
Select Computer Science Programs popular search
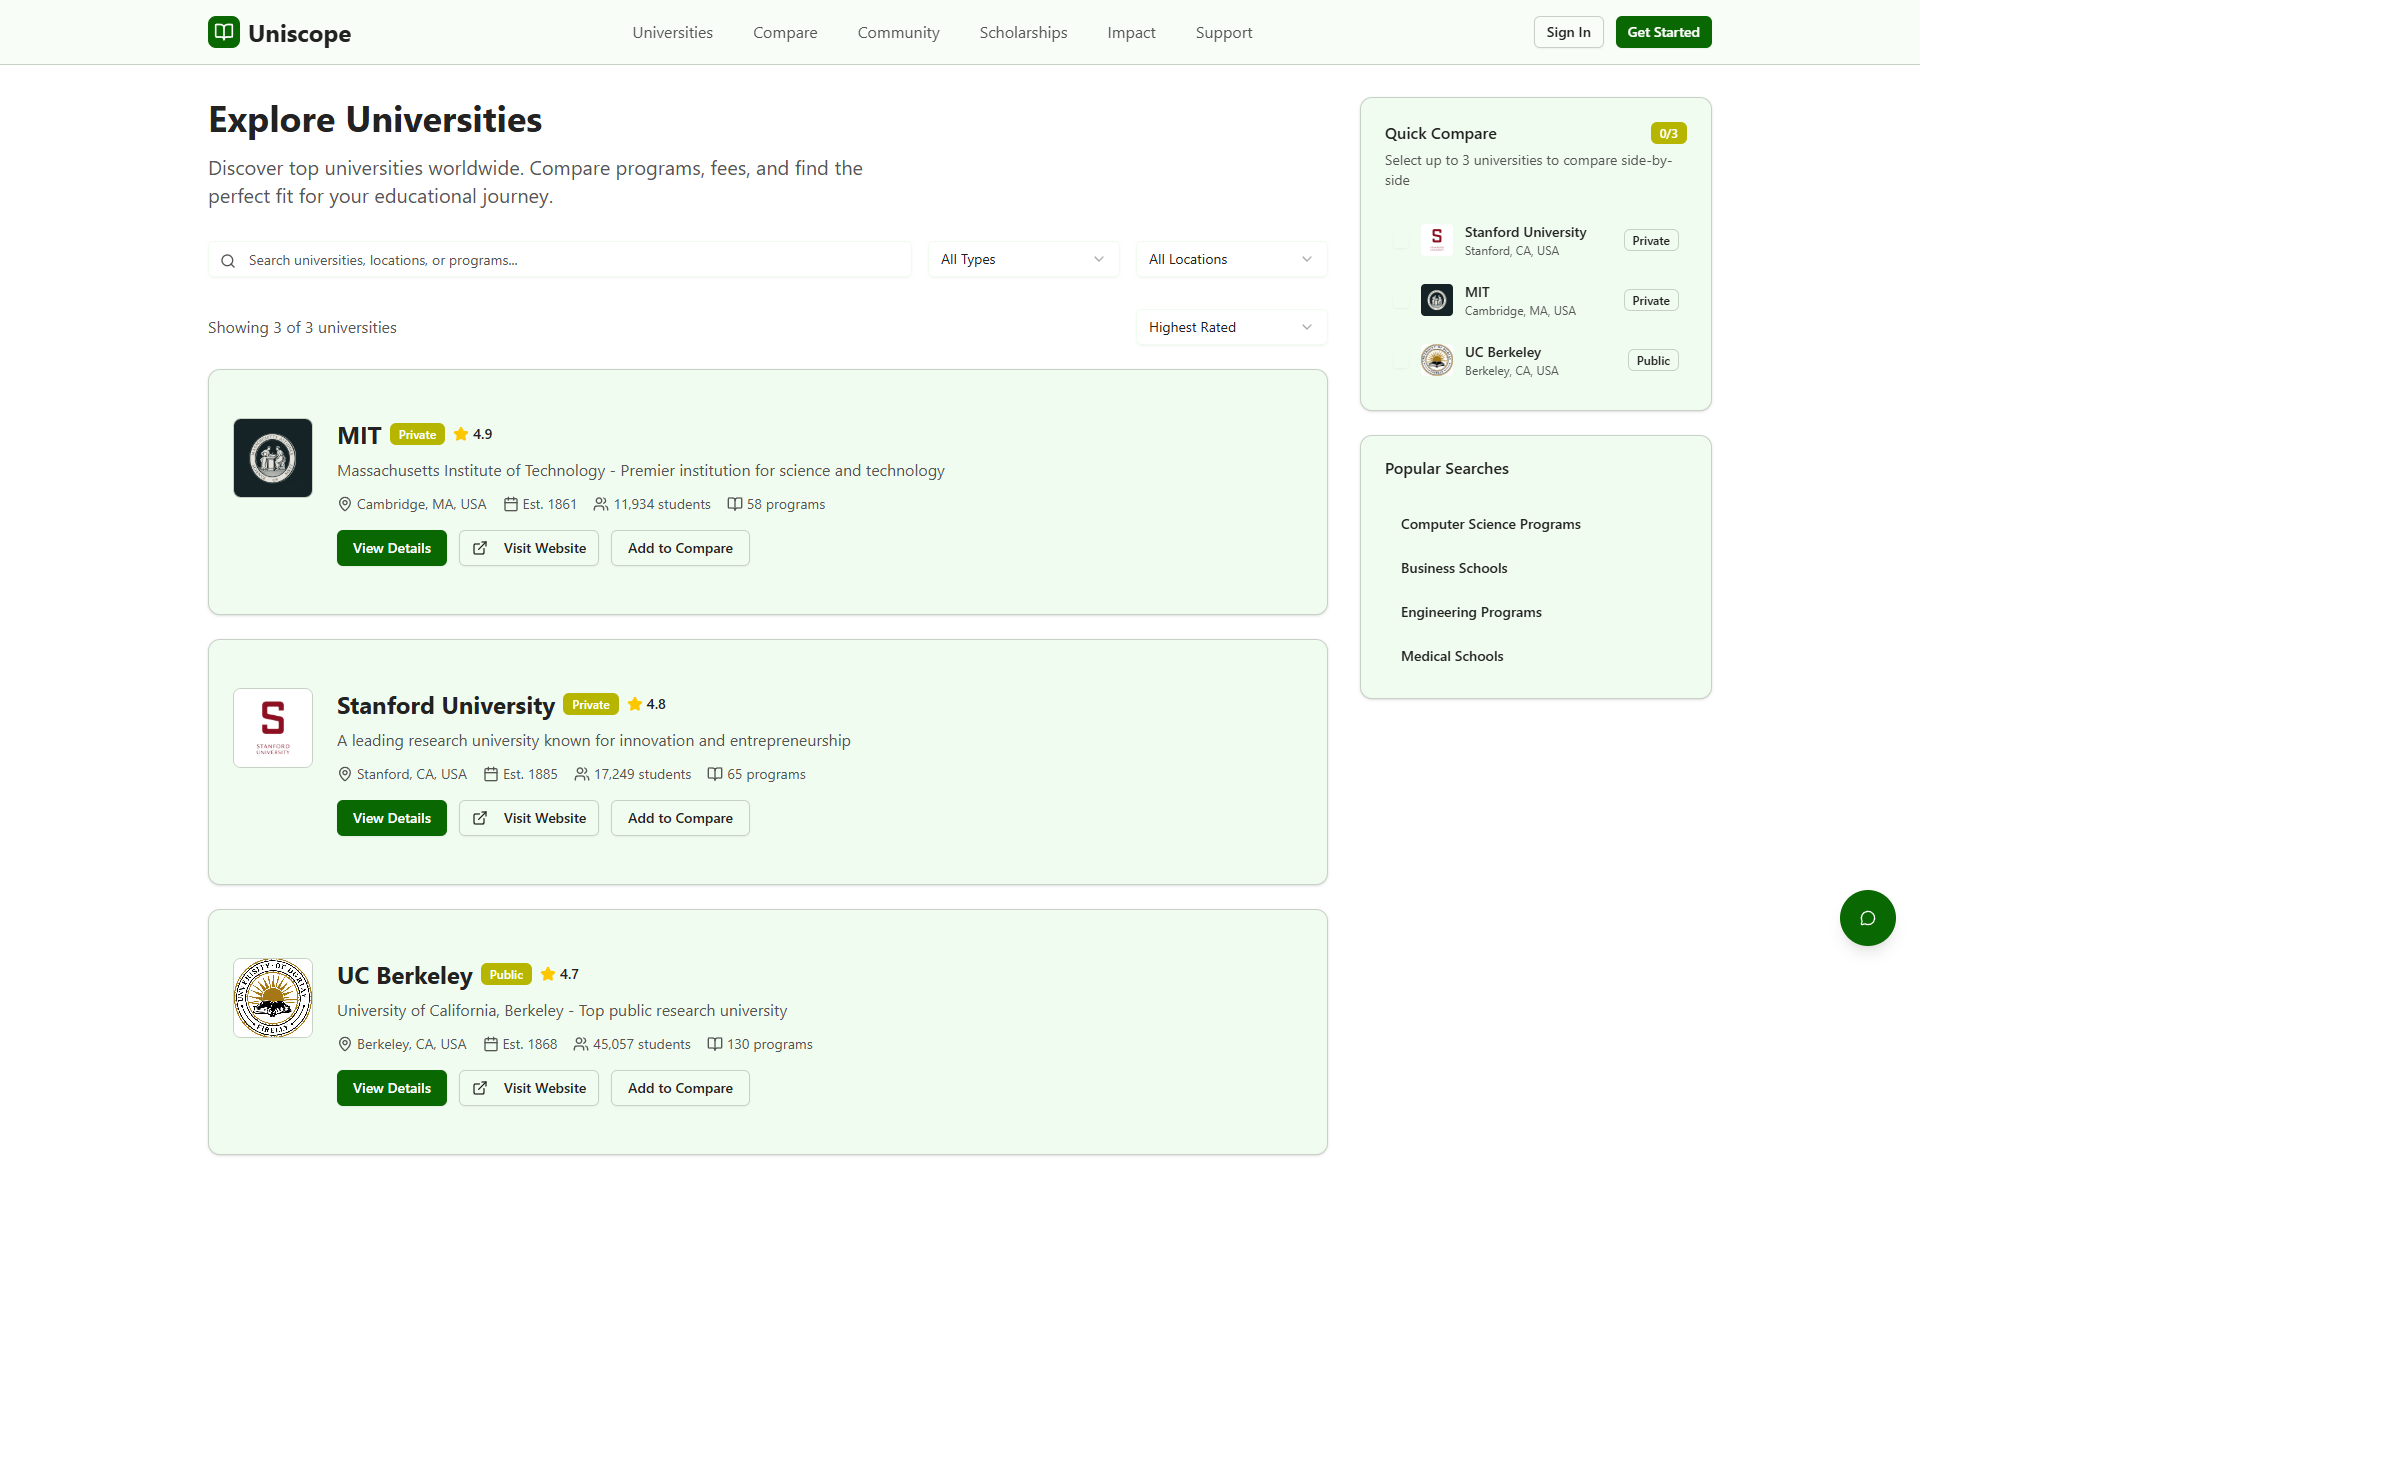tap(1490, 524)
